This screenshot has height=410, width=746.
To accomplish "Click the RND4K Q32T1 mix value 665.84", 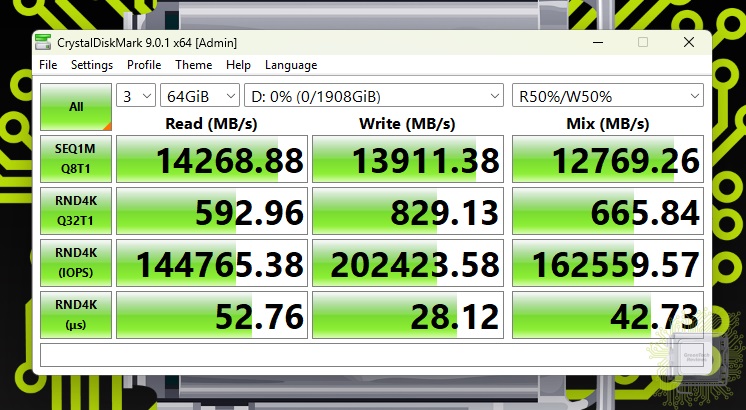I will [608, 211].
